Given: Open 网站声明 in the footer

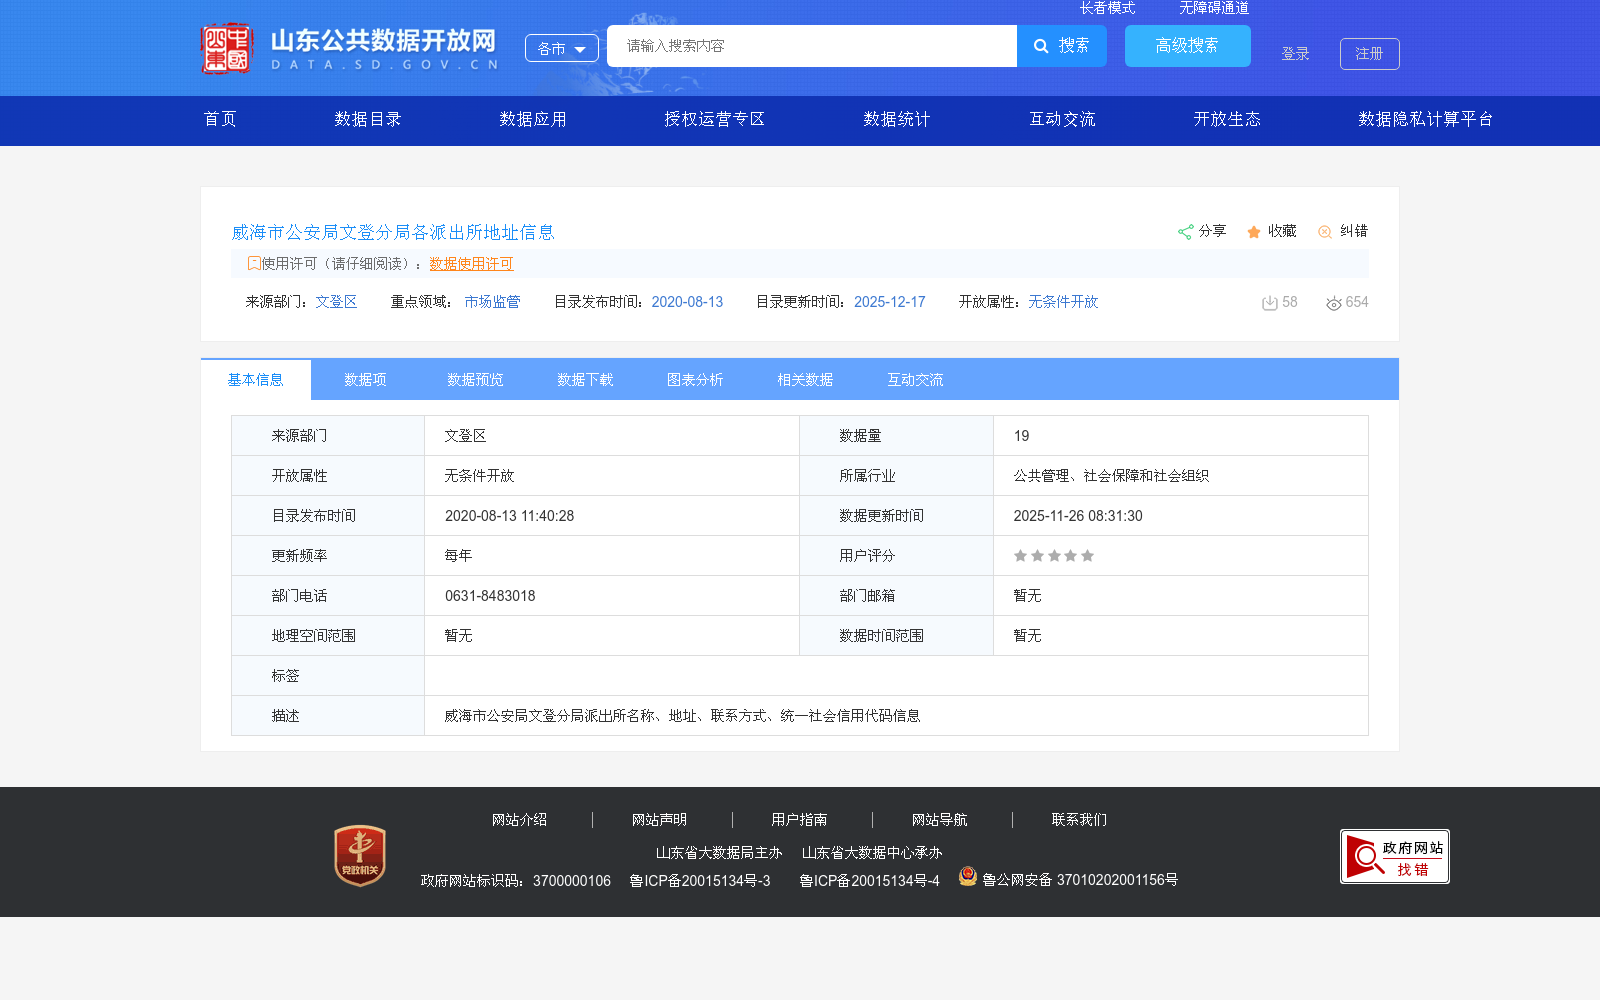Looking at the screenshot, I should point(659,820).
